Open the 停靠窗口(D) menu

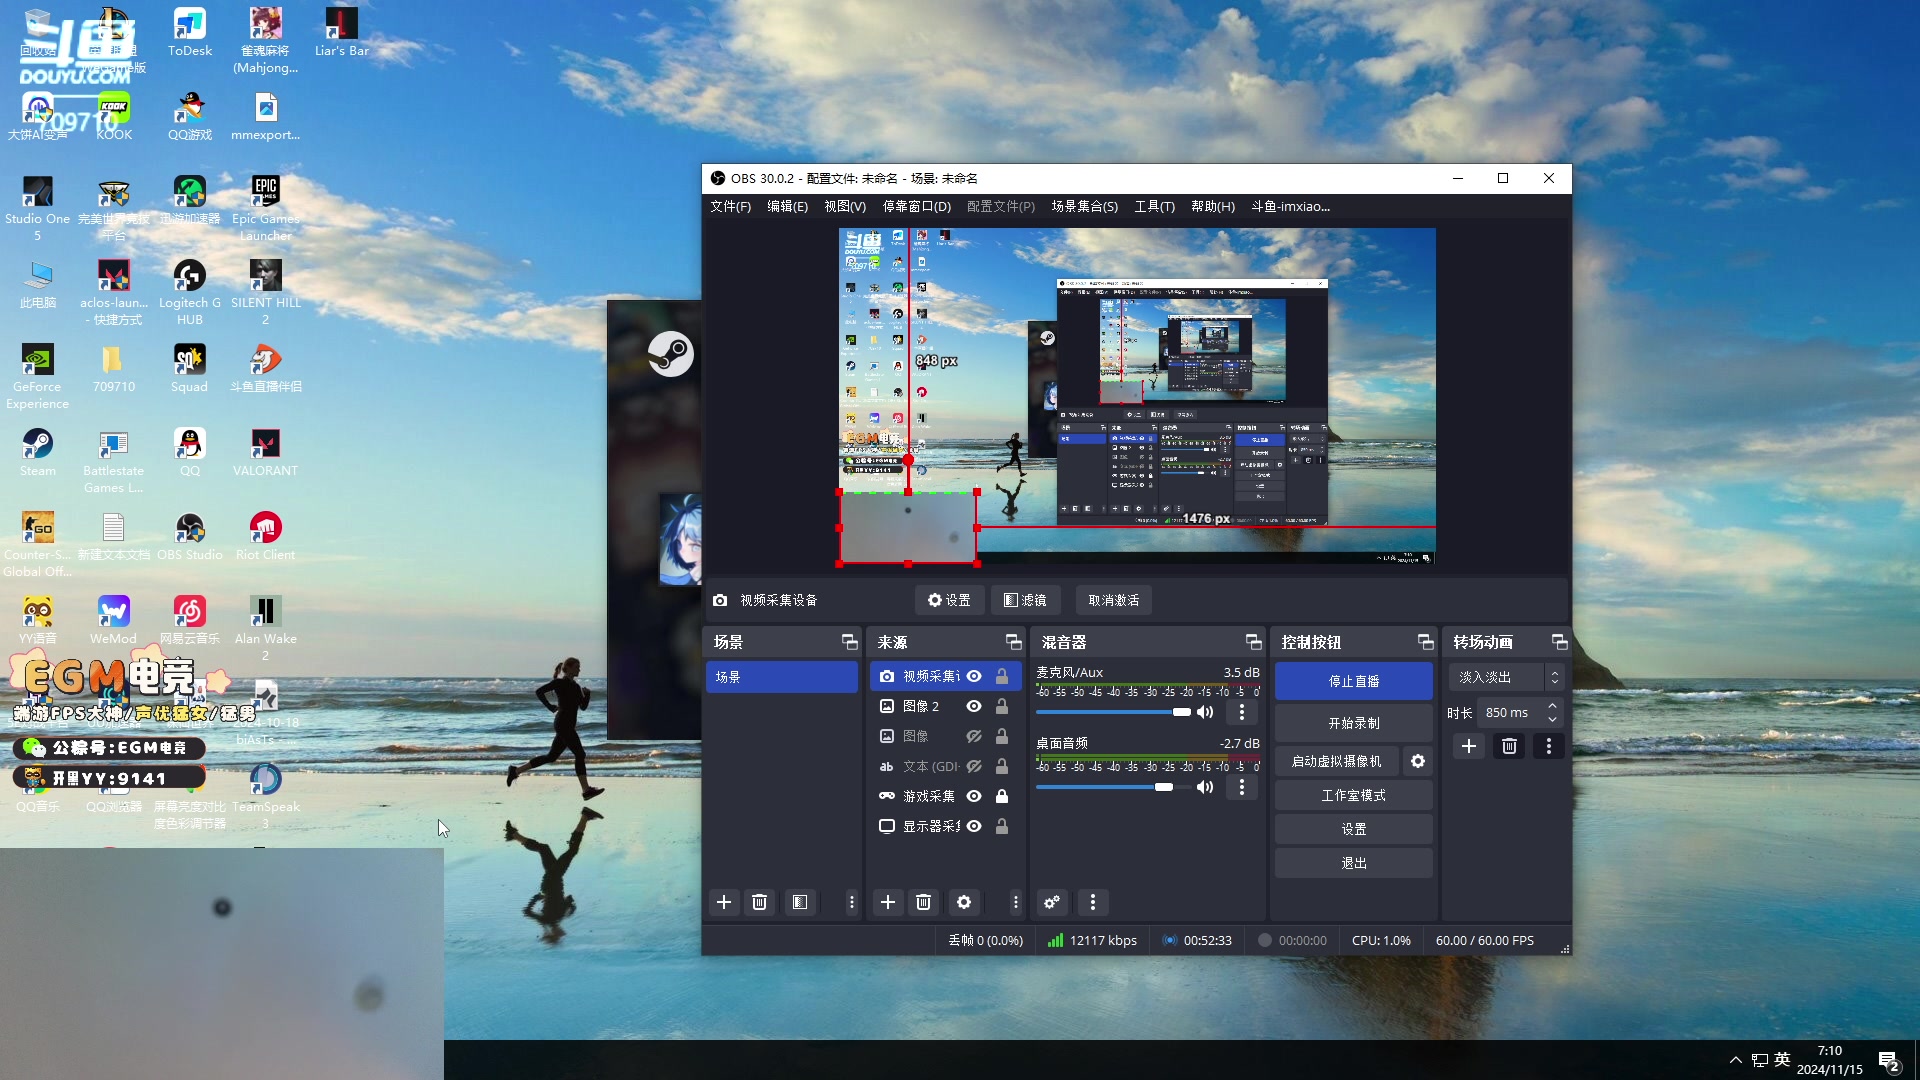tap(917, 206)
